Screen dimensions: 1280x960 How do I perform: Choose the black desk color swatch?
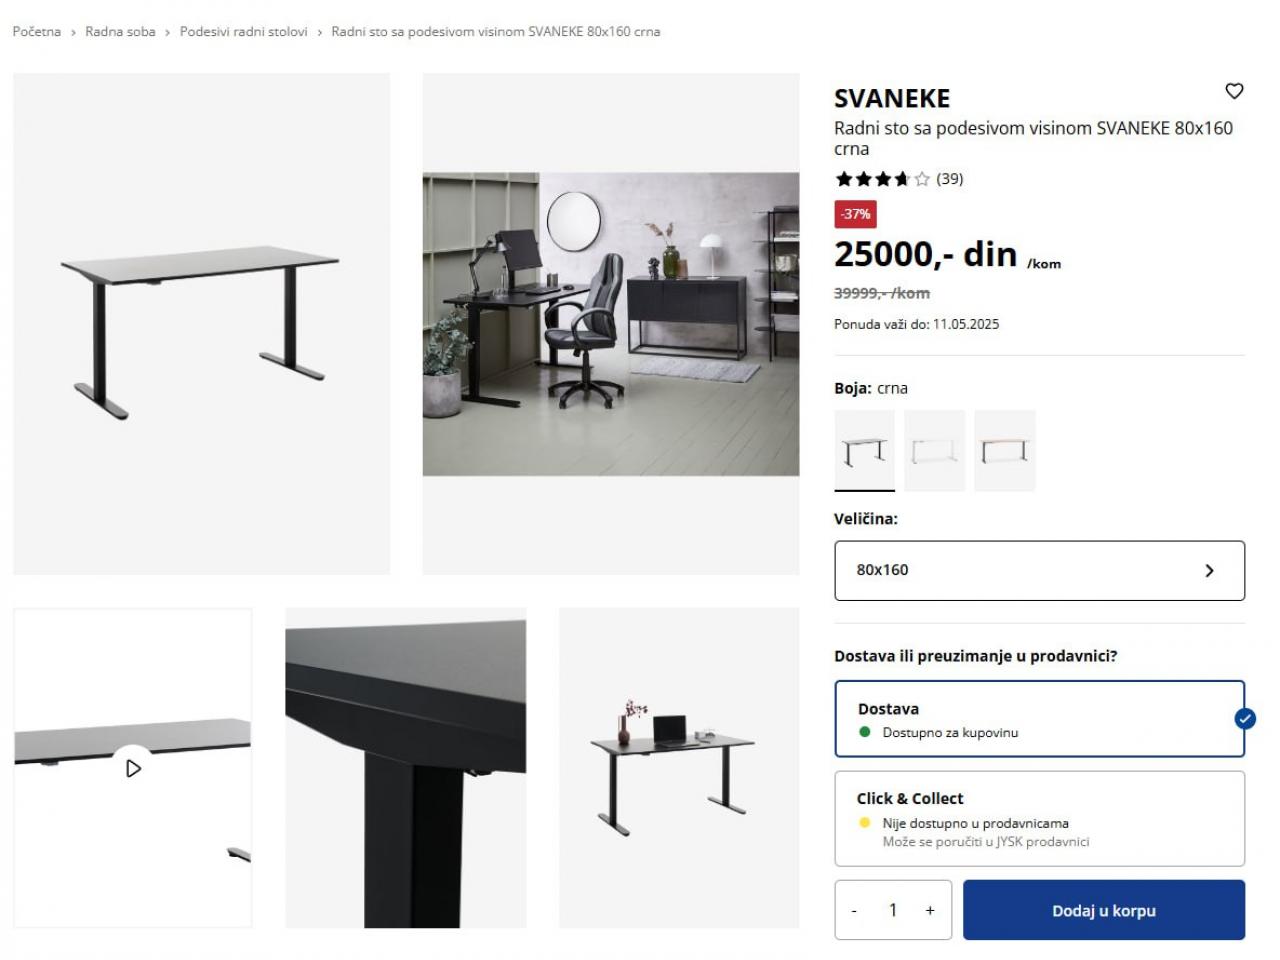(865, 451)
